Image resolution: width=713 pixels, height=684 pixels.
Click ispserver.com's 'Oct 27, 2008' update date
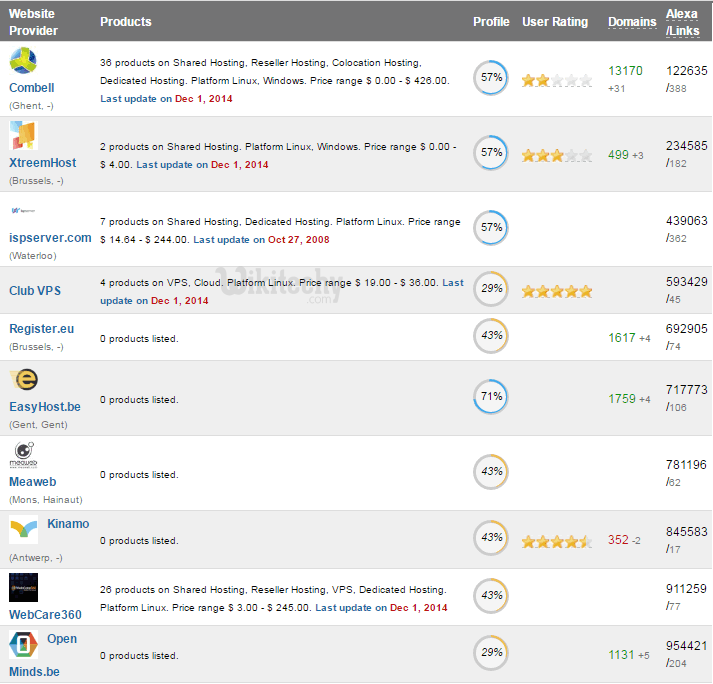click(299, 240)
